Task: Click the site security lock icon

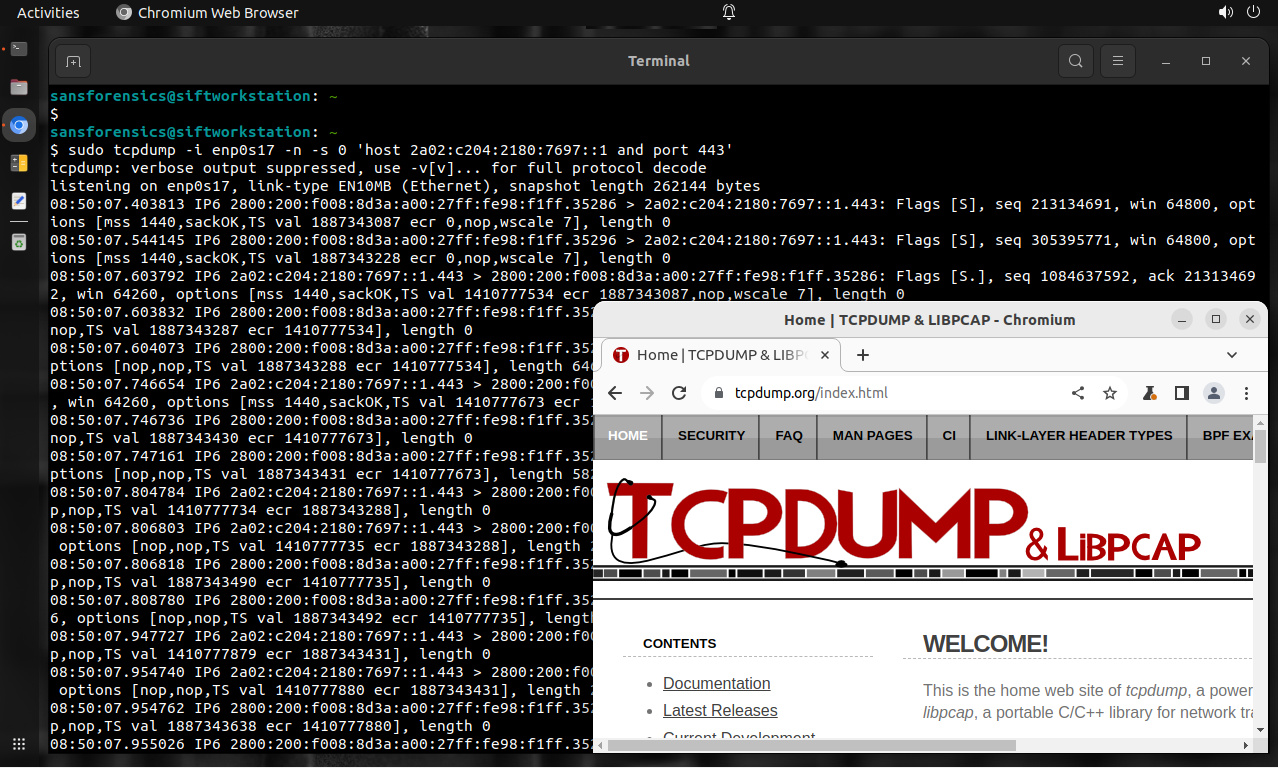Action: point(719,393)
